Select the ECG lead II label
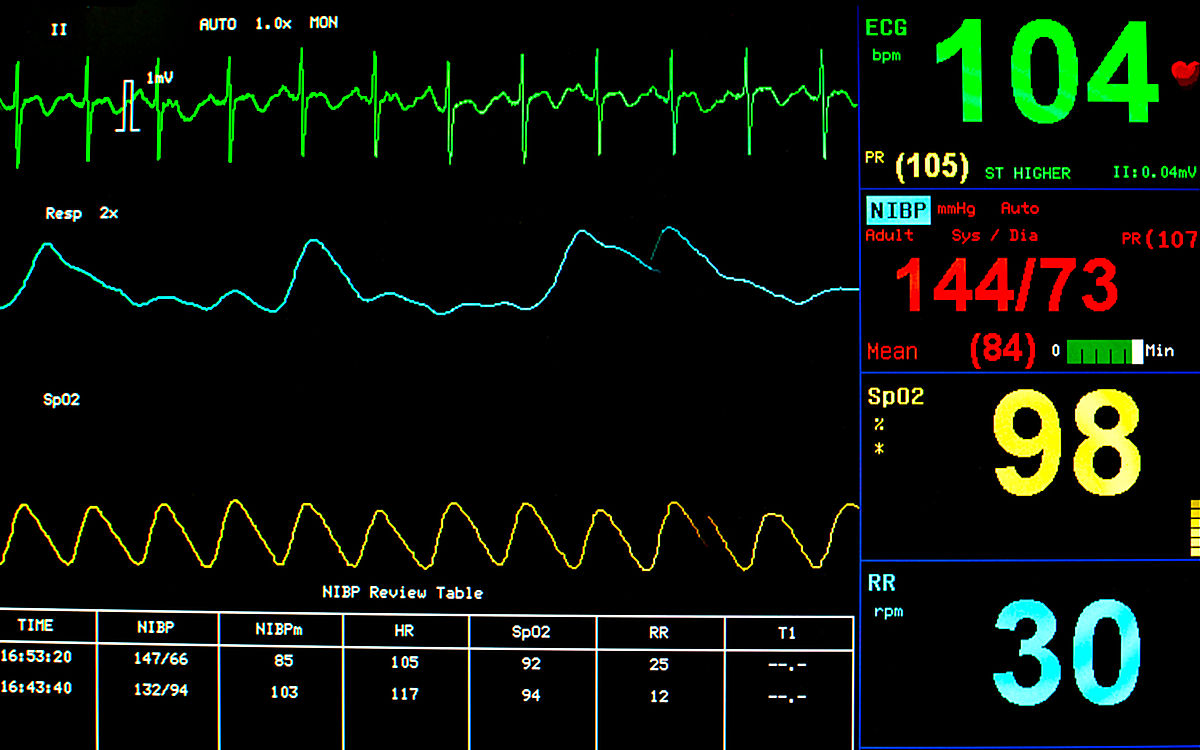This screenshot has width=1200, height=750. (59, 29)
